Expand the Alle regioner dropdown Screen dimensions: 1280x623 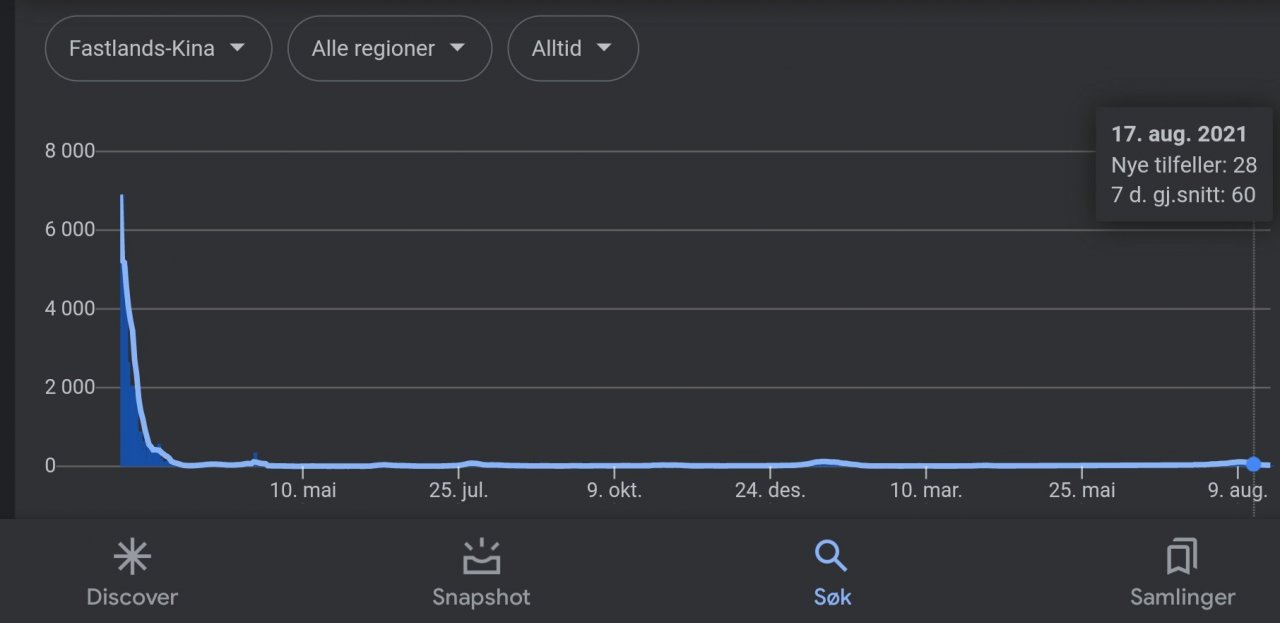(x=389, y=48)
